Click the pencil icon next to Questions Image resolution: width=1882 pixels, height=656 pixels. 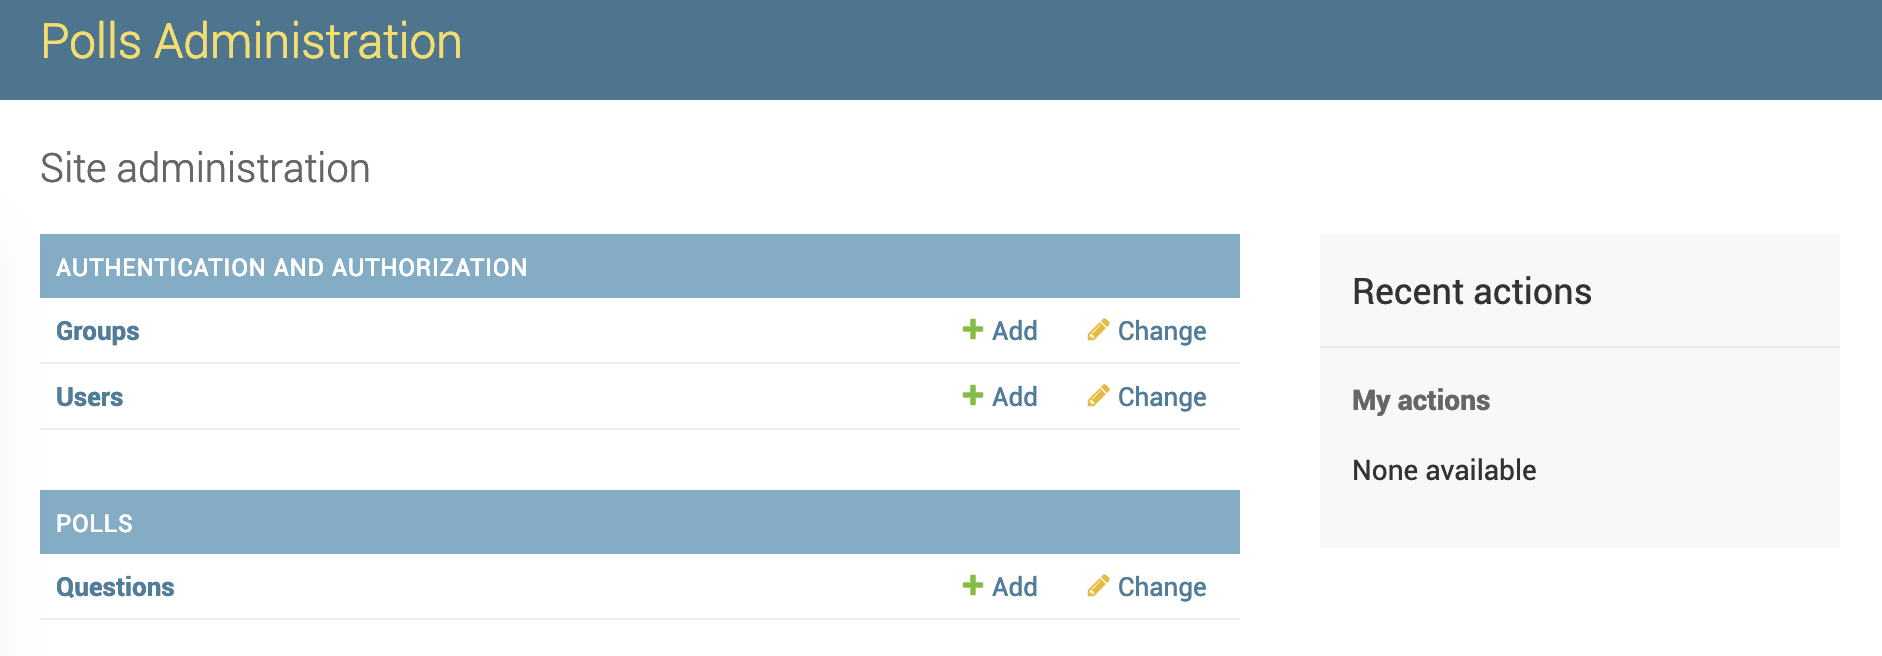(1098, 586)
